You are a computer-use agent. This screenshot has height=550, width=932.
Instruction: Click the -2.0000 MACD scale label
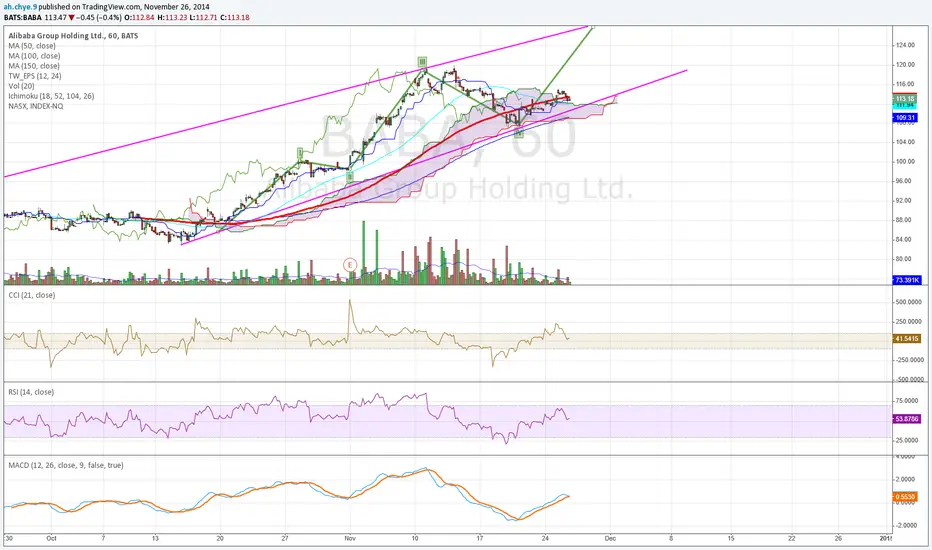pos(905,526)
